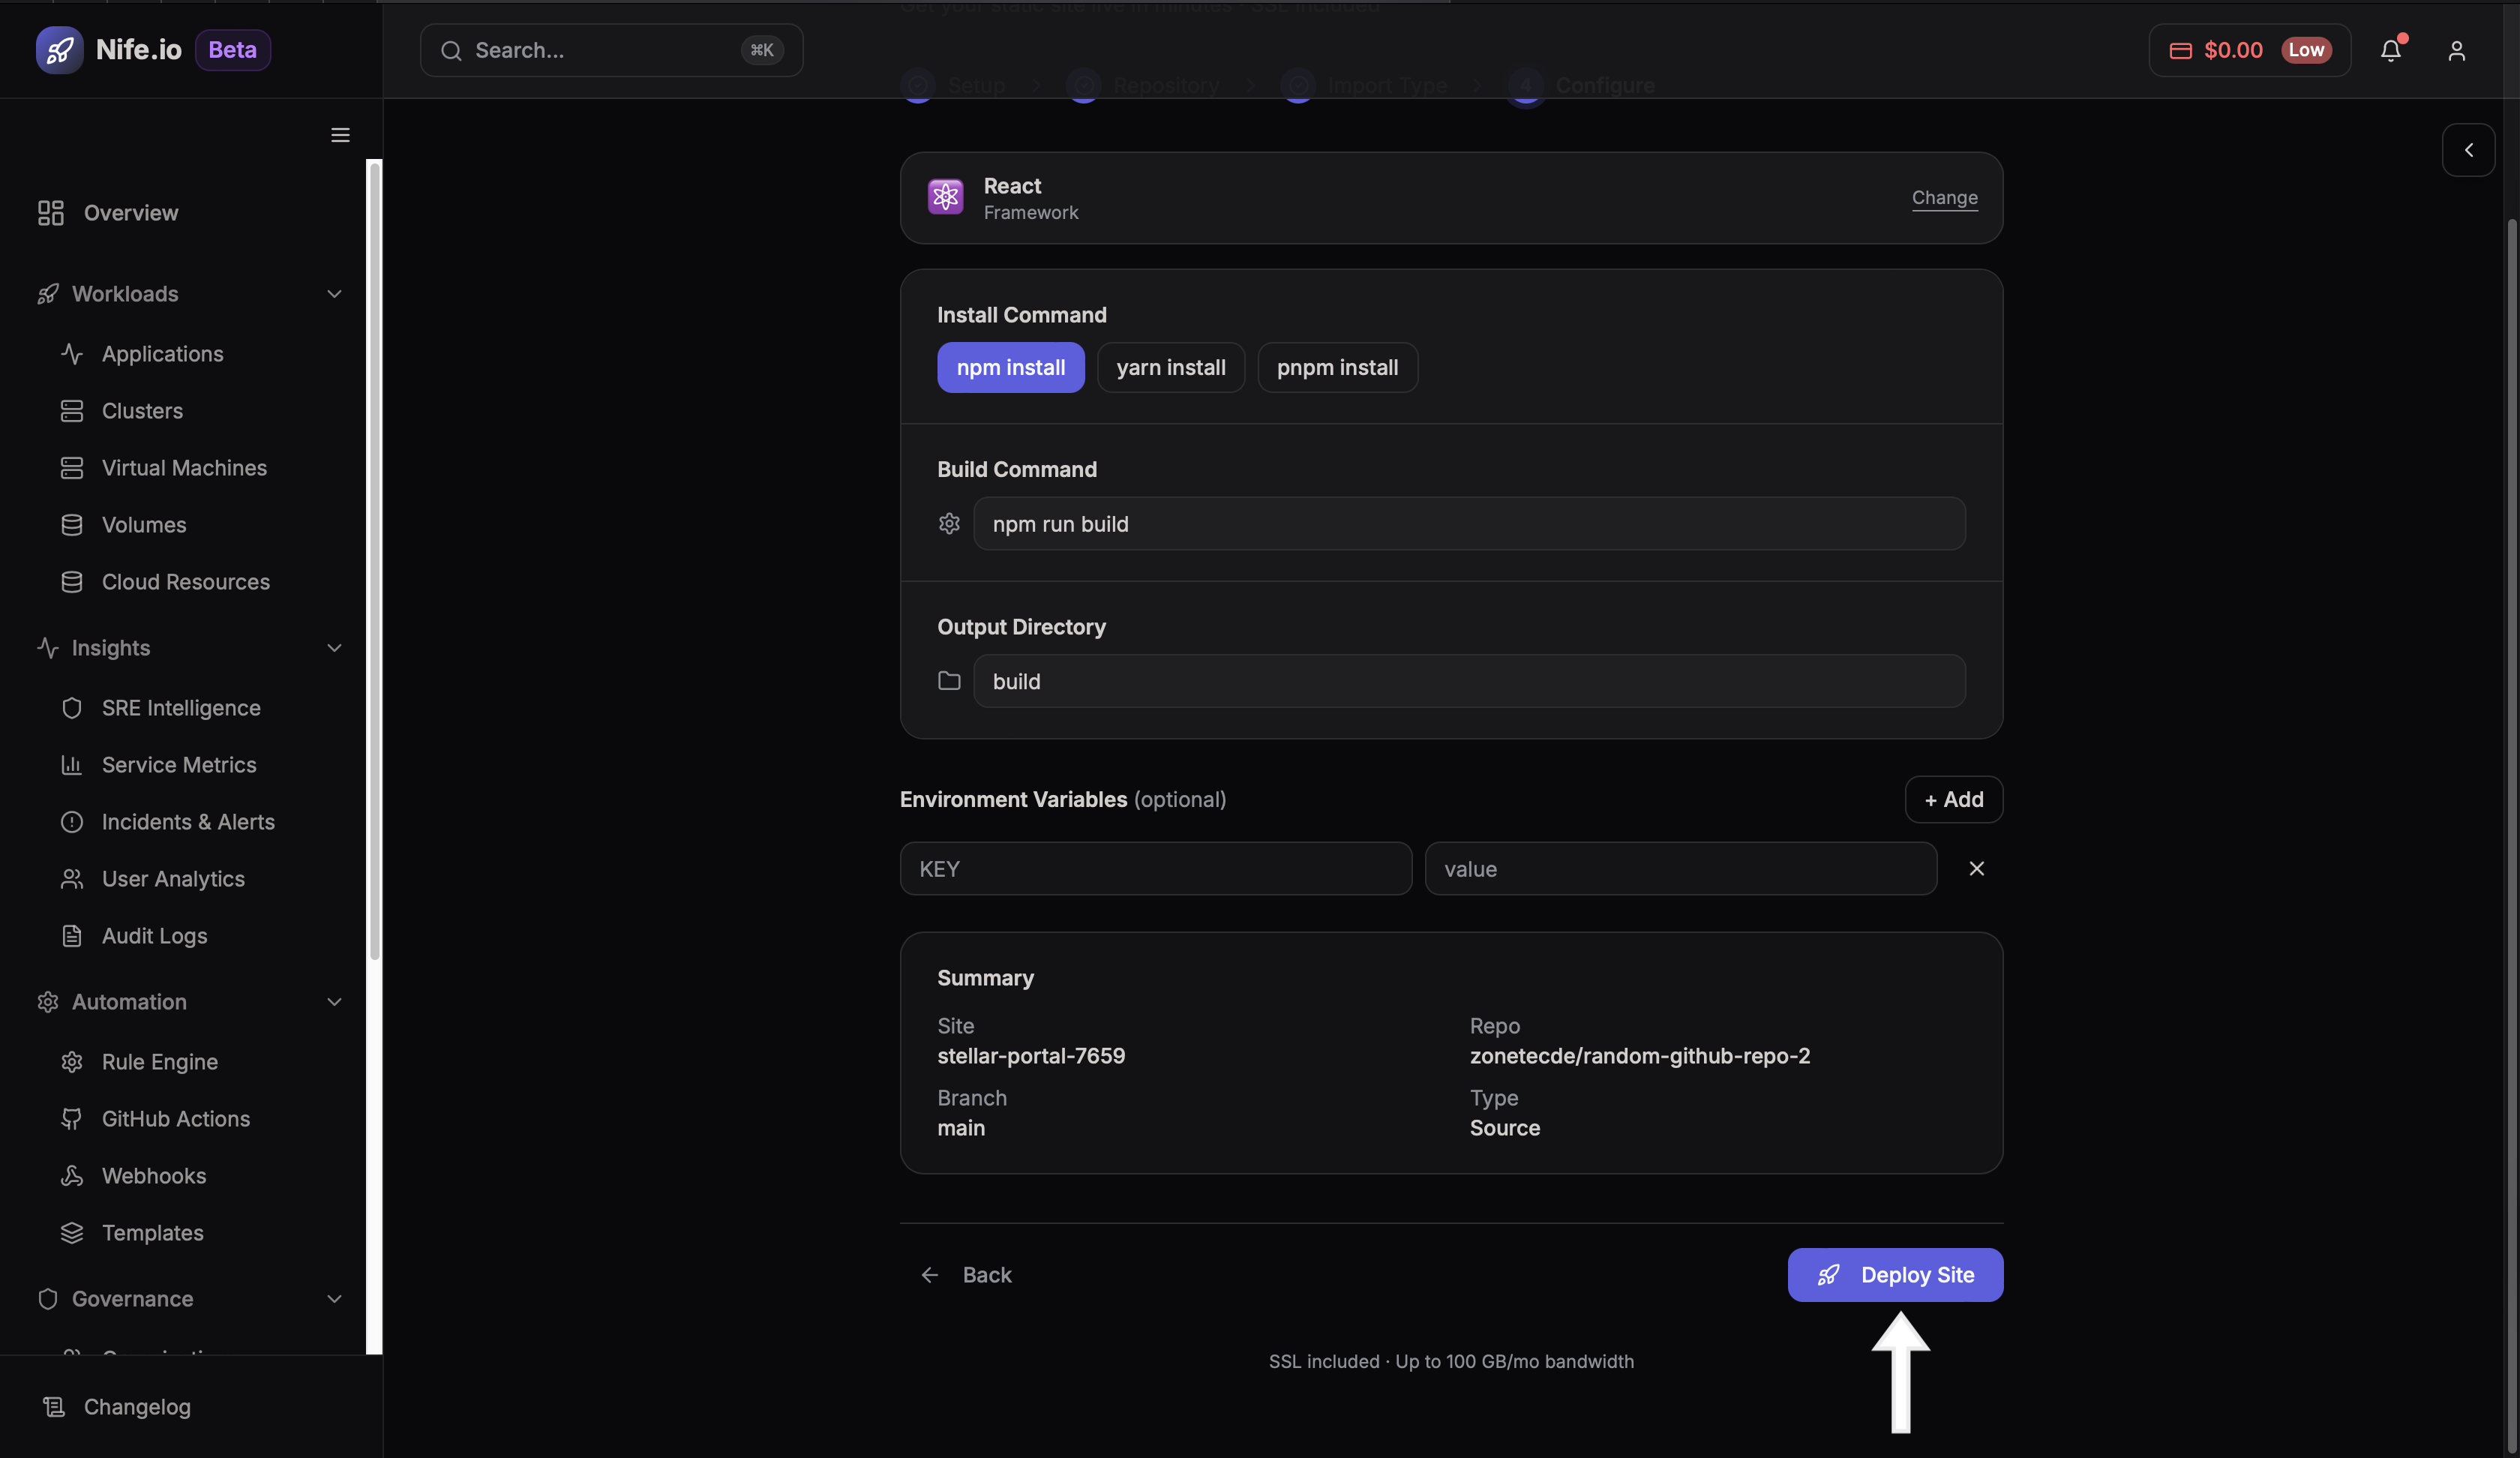Viewport: 2520px width, 1458px height.
Task: Click the Change framework link
Action: pos(1944,198)
